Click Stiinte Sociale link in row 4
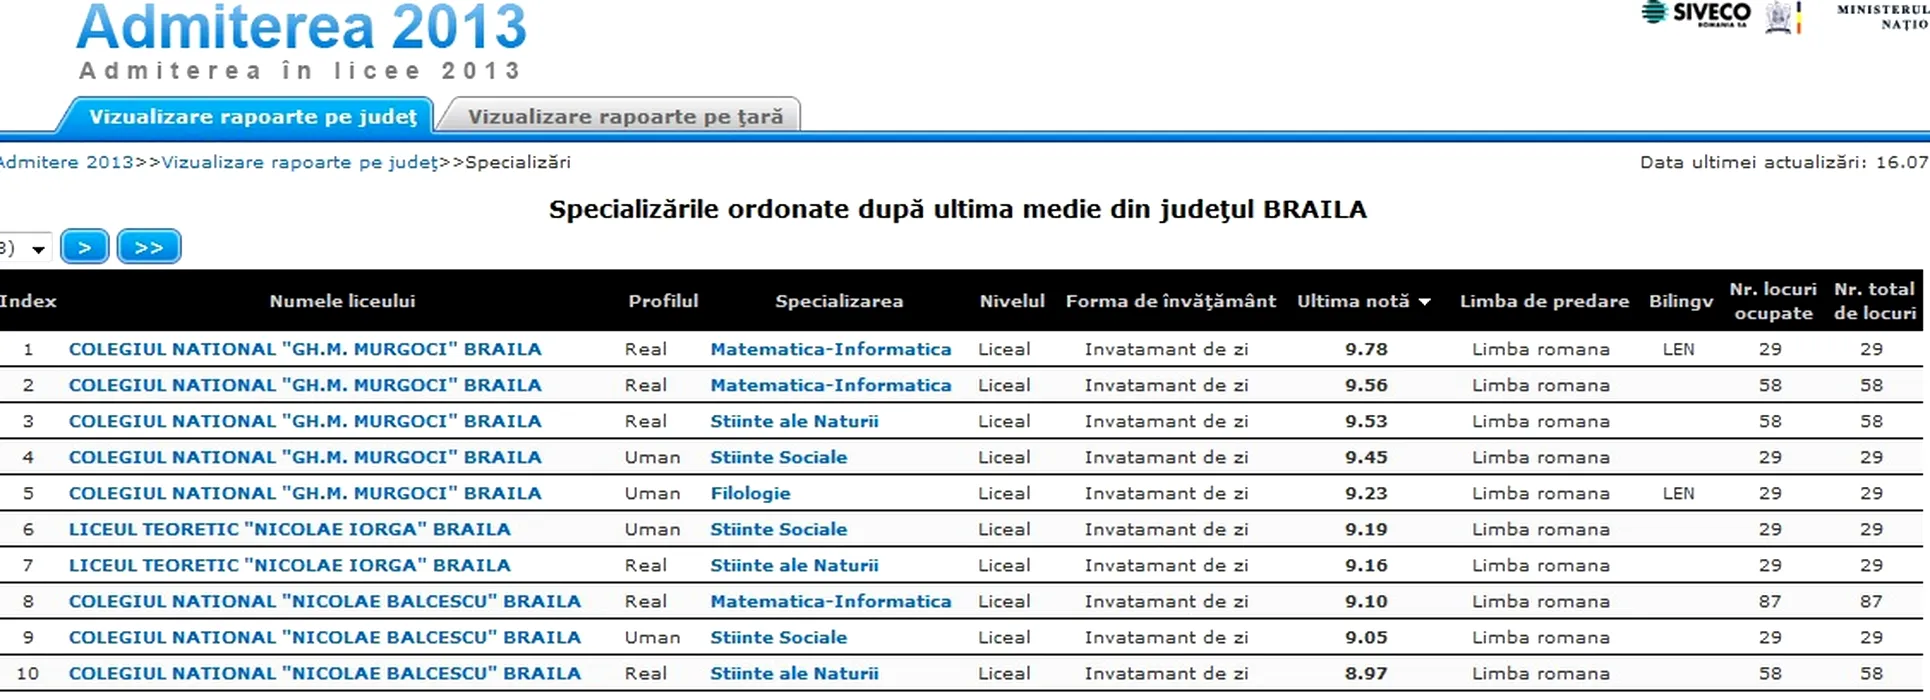Viewport: 1930px width, 700px height. click(778, 457)
